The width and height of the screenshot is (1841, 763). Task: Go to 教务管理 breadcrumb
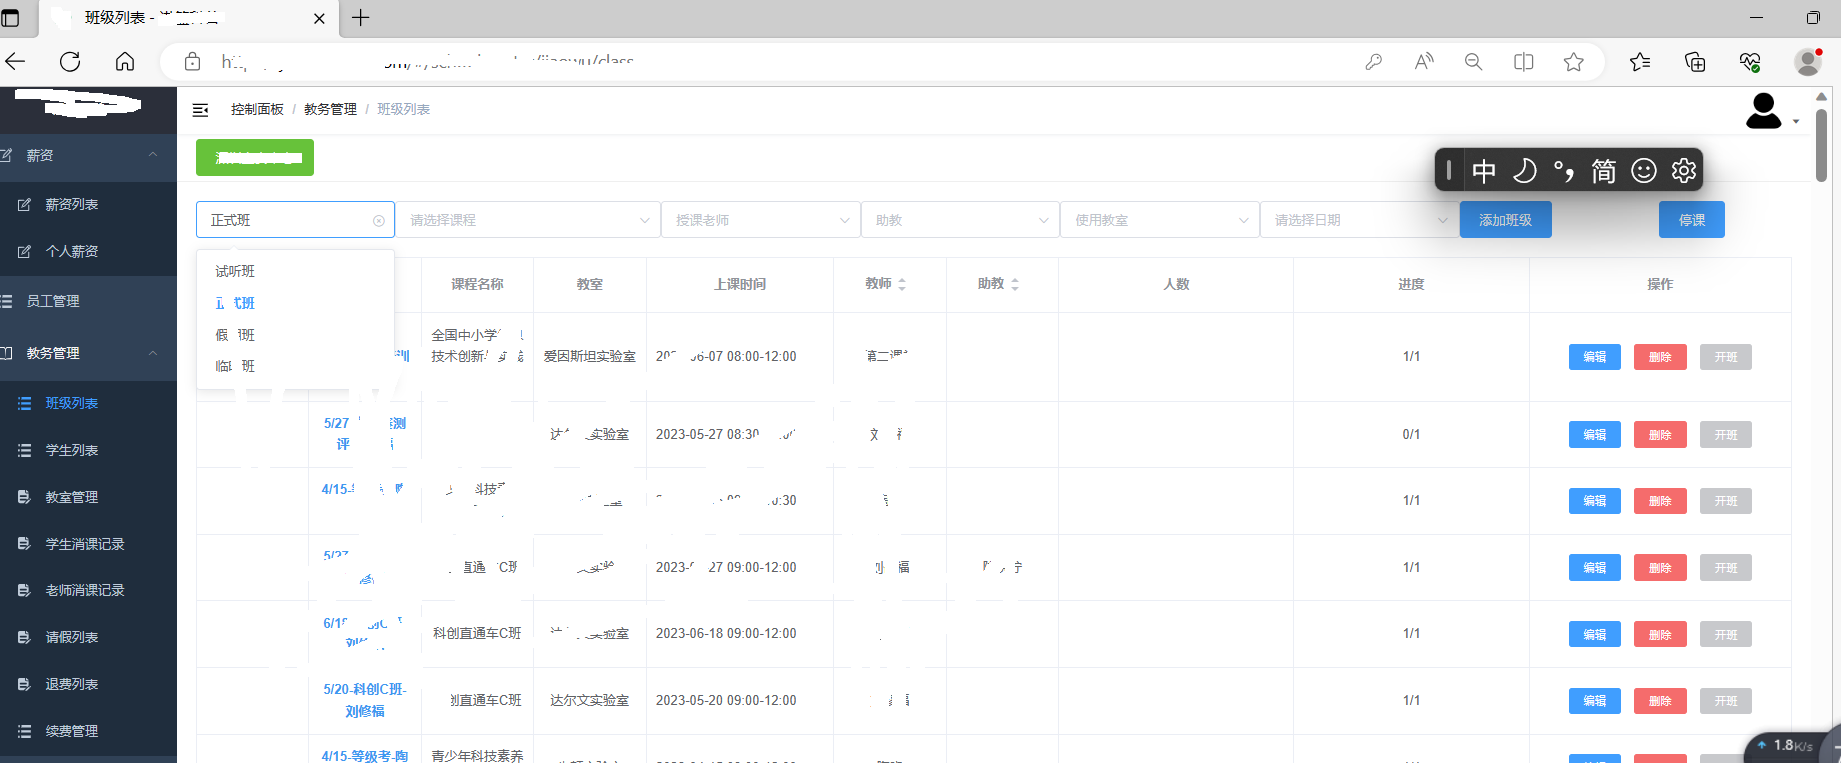[330, 109]
